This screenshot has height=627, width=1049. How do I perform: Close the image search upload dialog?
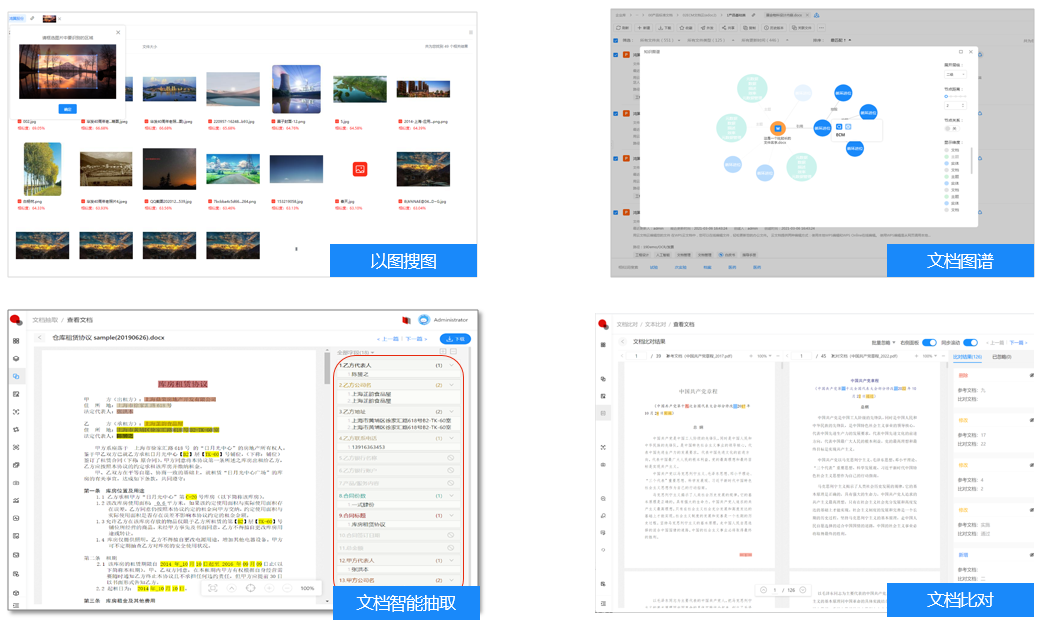click(x=118, y=32)
